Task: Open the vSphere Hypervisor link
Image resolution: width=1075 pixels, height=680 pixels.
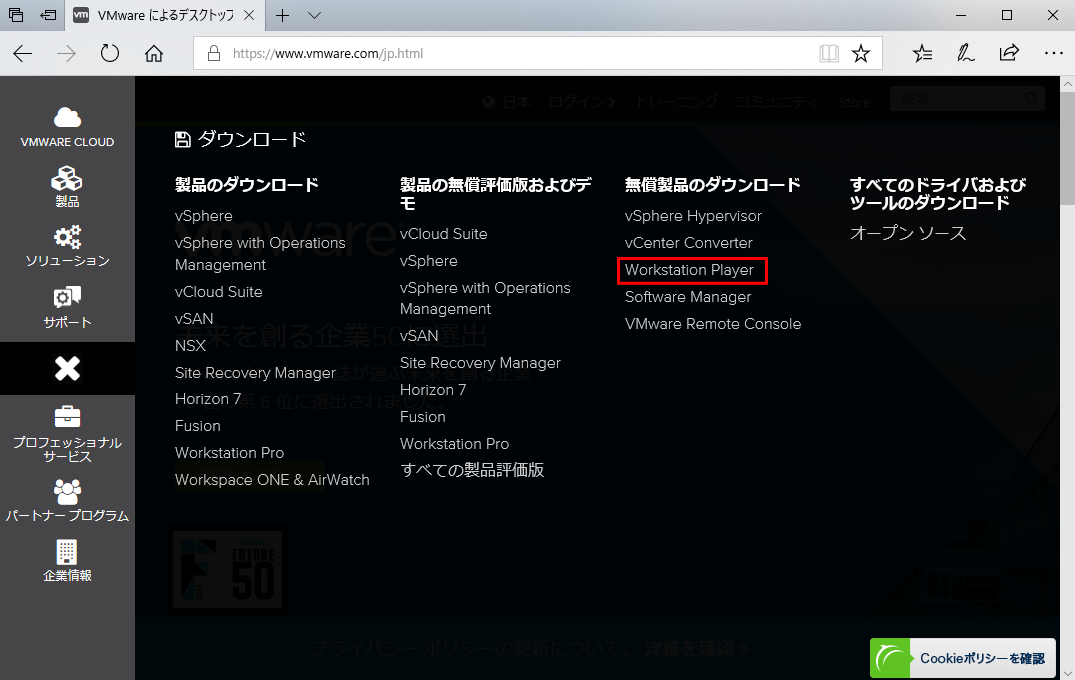Action: pyautogui.click(x=693, y=216)
